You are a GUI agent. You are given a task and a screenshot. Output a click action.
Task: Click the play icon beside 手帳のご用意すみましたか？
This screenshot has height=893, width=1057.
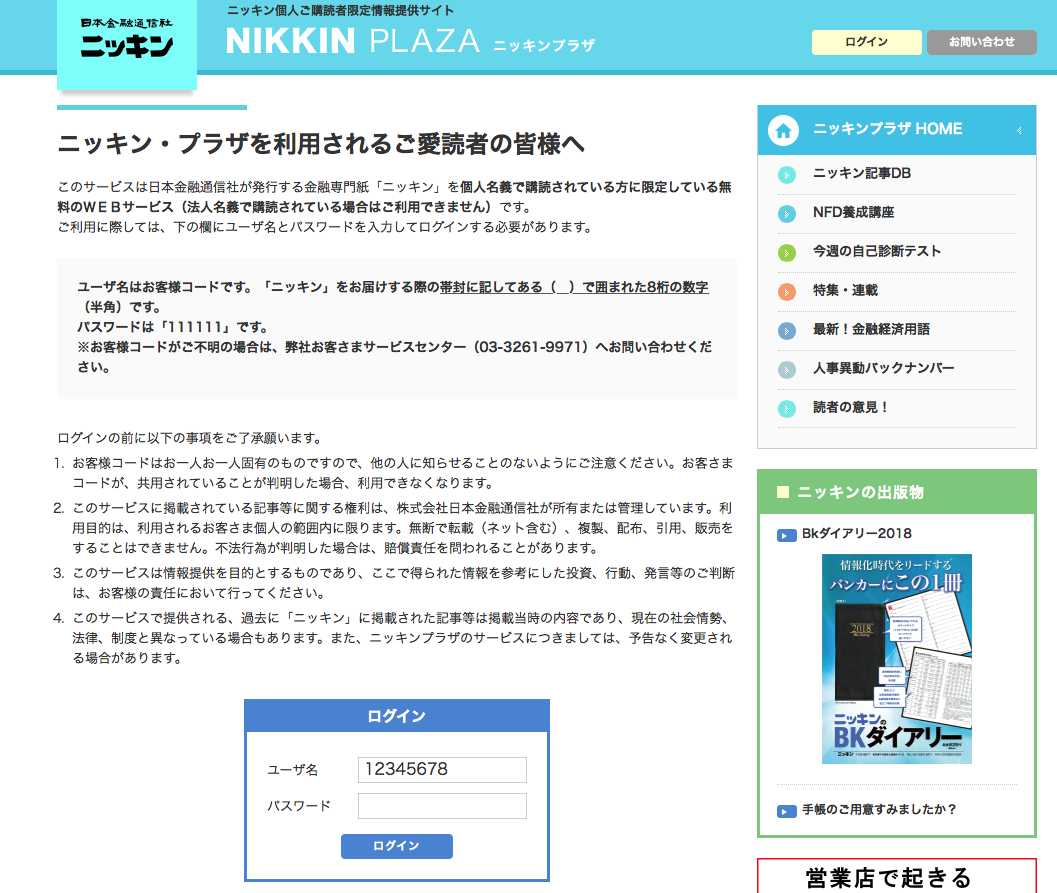click(787, 811)
